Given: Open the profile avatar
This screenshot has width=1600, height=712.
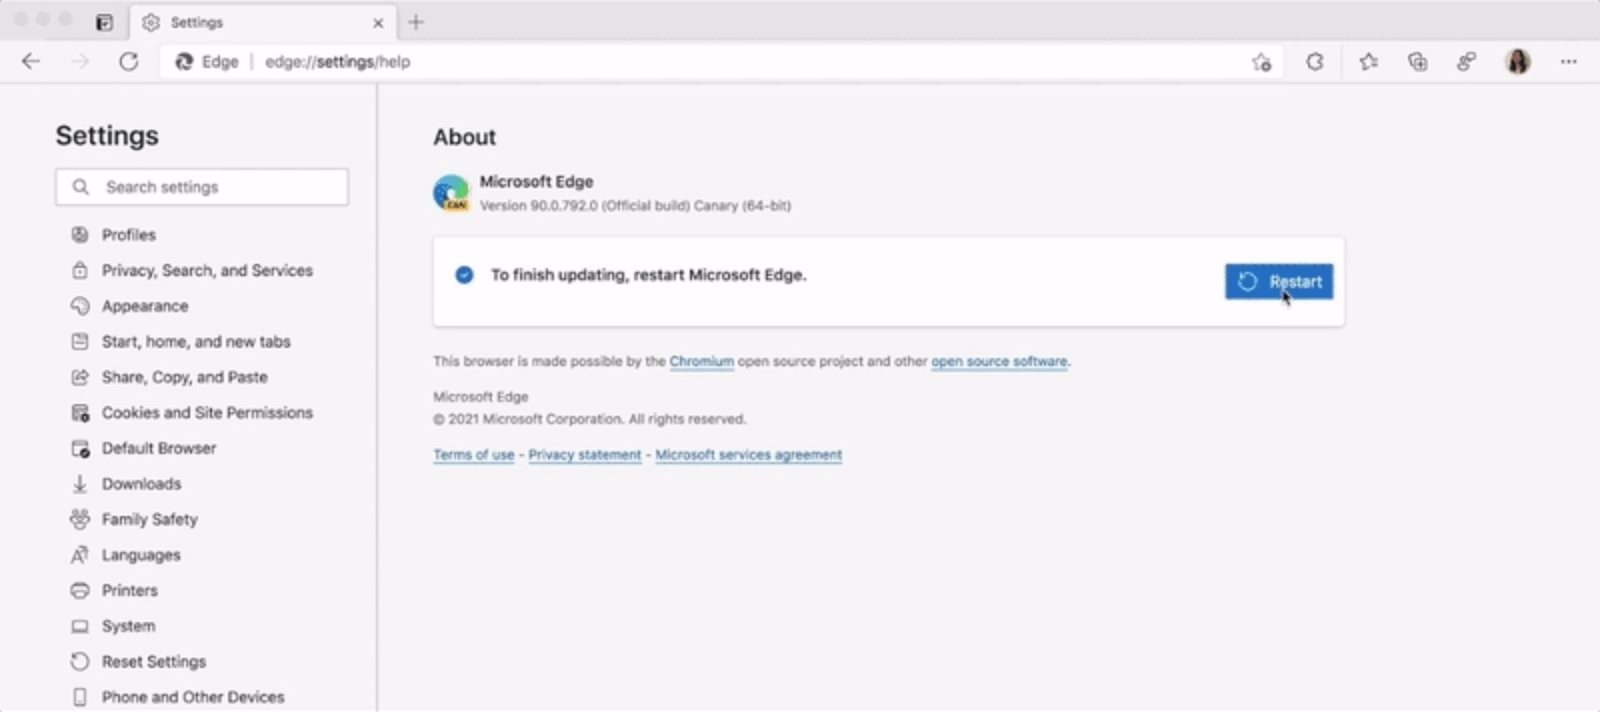Looking at the screenshot, I should pos(1518,62).
